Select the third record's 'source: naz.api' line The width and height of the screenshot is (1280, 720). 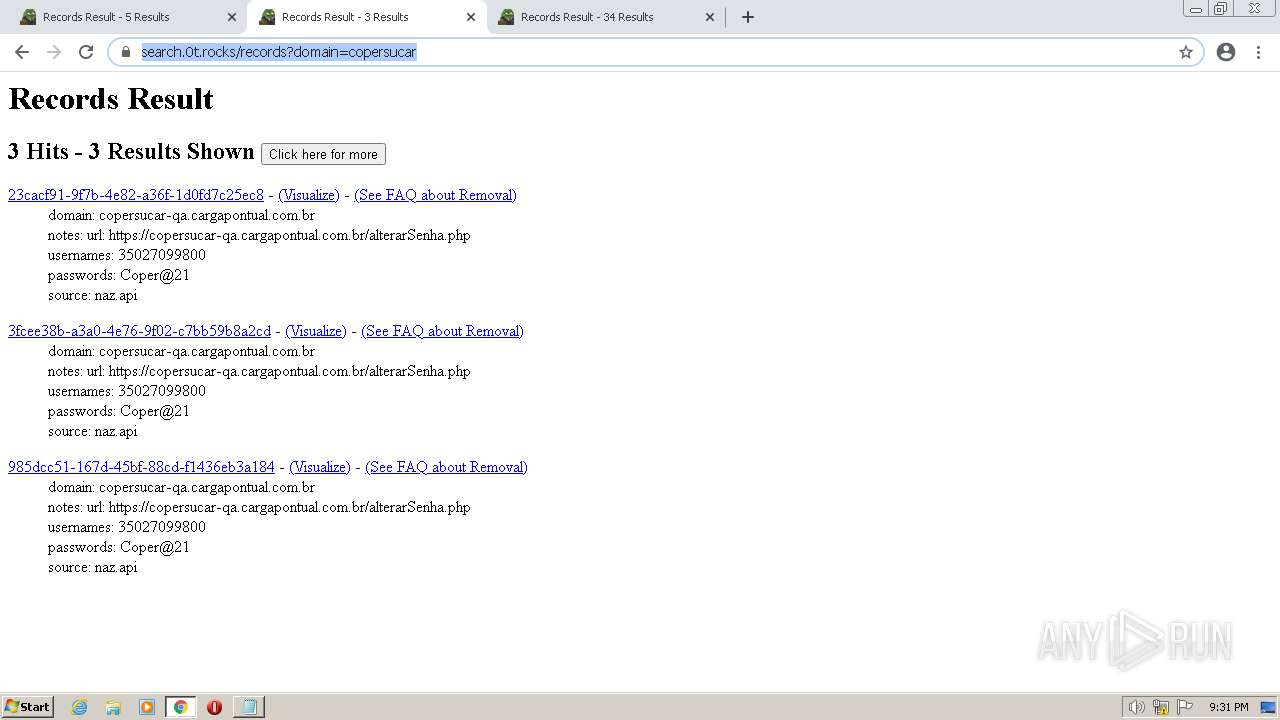[x=93, y=567]
